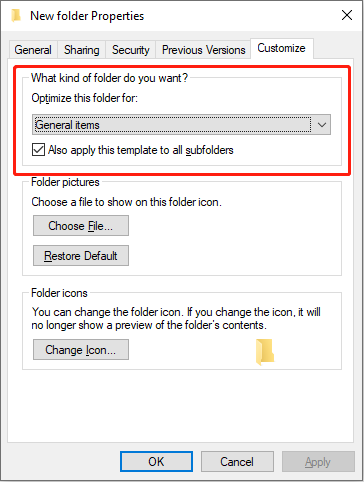Click the 'Folder icons' group heading
This screenshot has width=364, height=482.
point(59,293)
